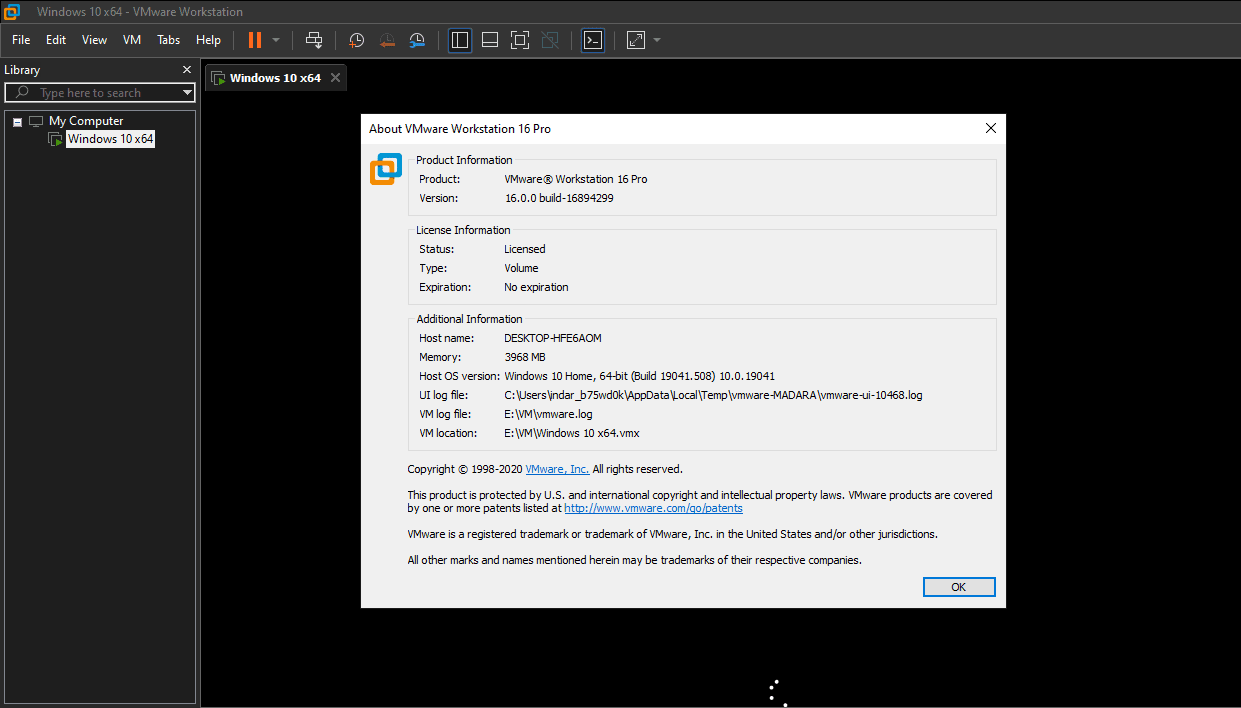Open the Help menu

(208, 40)
